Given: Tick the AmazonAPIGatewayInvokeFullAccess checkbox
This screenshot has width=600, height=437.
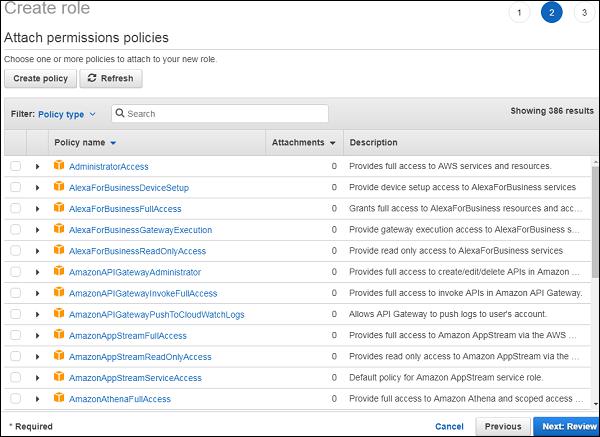Looking at the screenshot, I should tap(15, 293).
